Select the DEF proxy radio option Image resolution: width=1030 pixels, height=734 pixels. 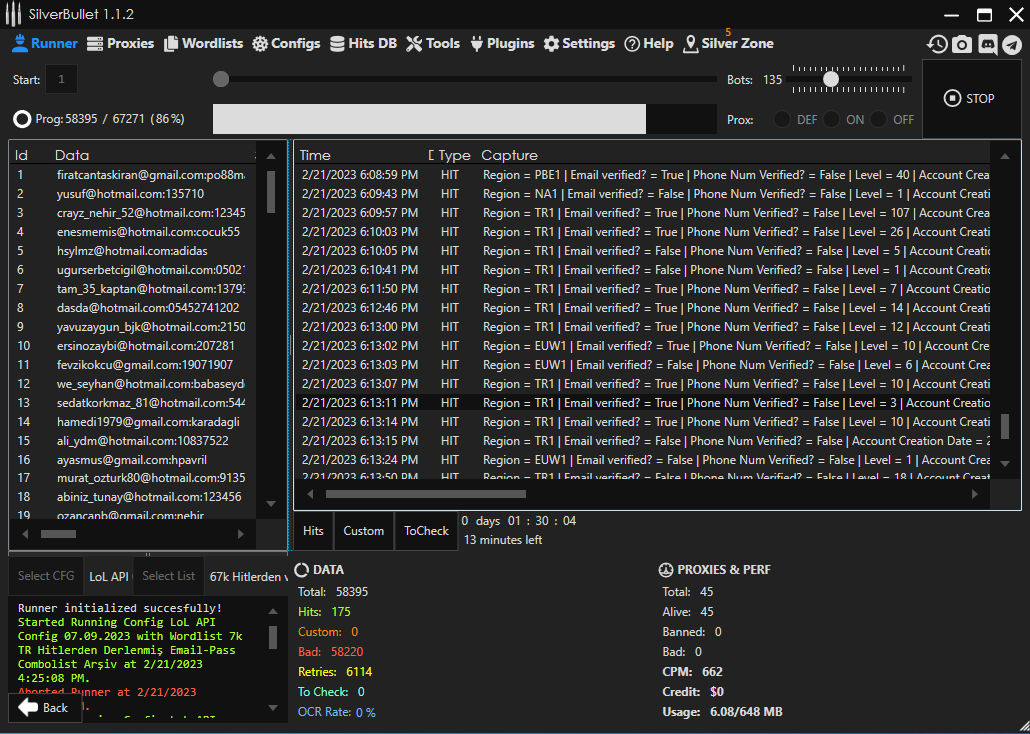[x=782, y=119]
